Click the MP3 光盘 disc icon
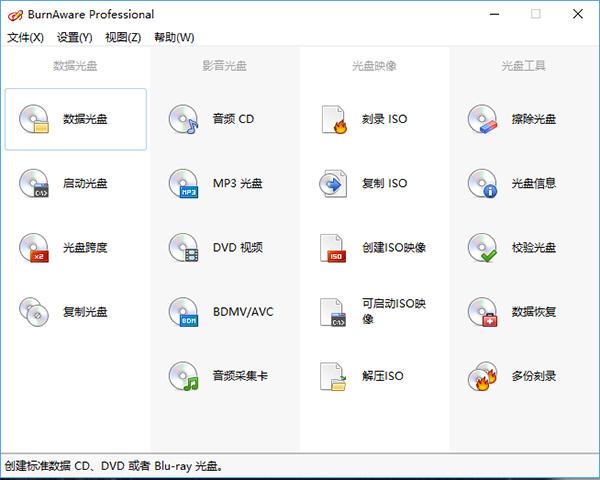Screen dimensions: 600x480 [x=184, y=183]
